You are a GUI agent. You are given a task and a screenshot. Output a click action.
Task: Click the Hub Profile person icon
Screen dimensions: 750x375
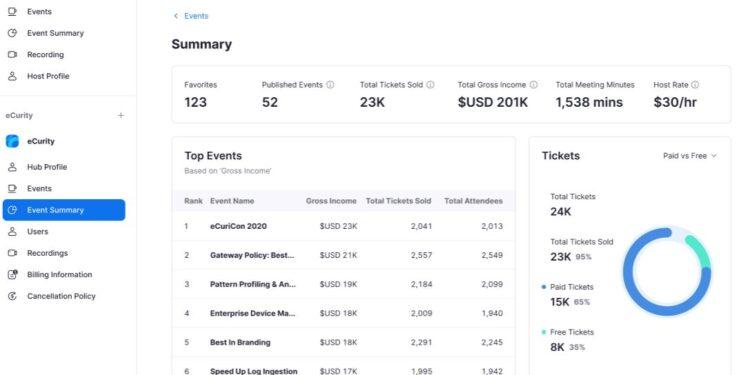(12, 167)
